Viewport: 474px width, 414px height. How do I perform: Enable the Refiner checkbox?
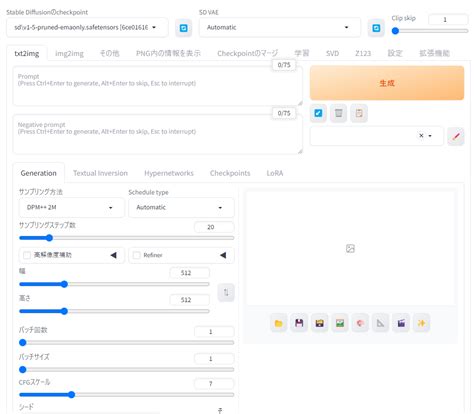[x=136, y=255]
